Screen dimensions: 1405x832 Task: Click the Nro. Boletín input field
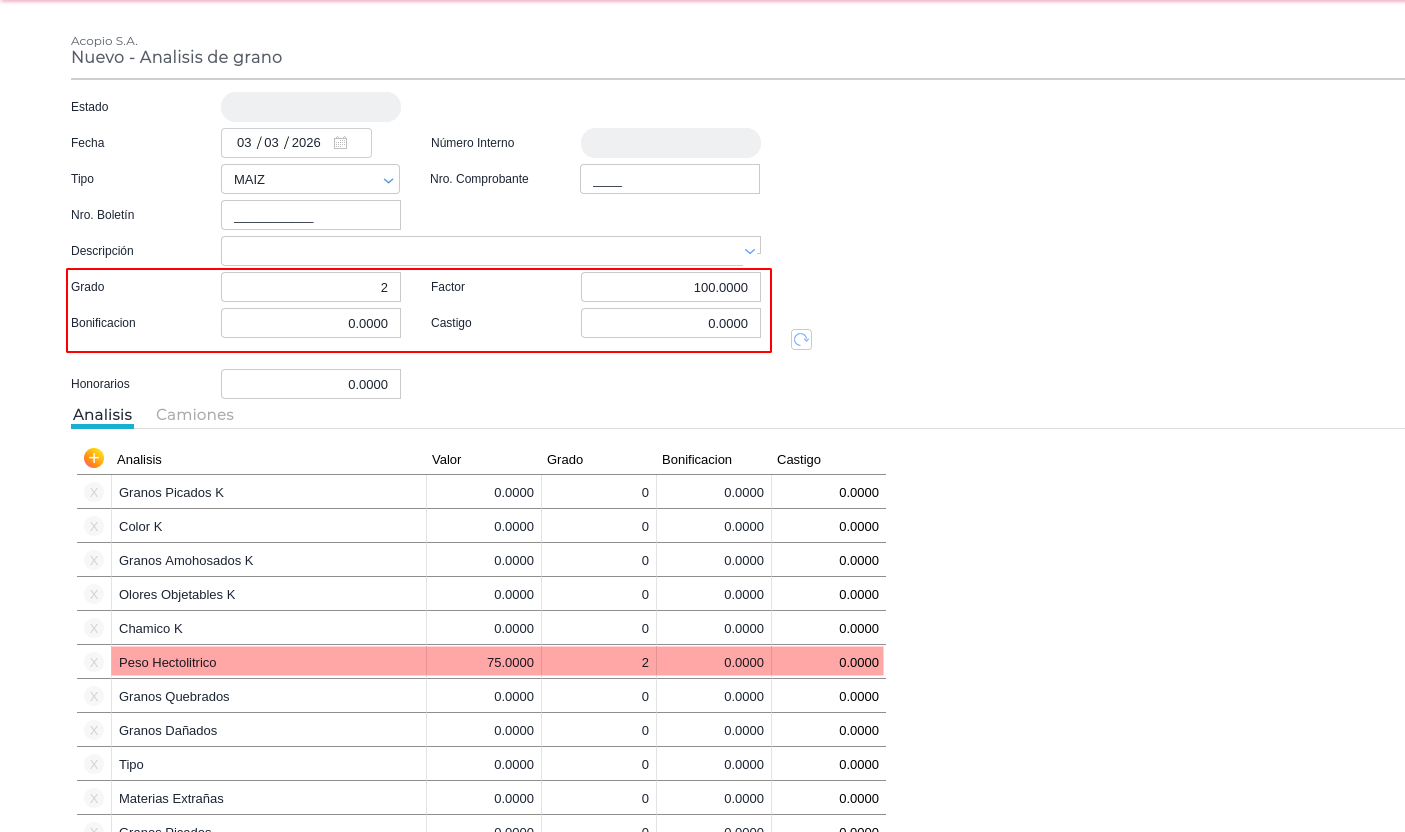coord(310,215)
